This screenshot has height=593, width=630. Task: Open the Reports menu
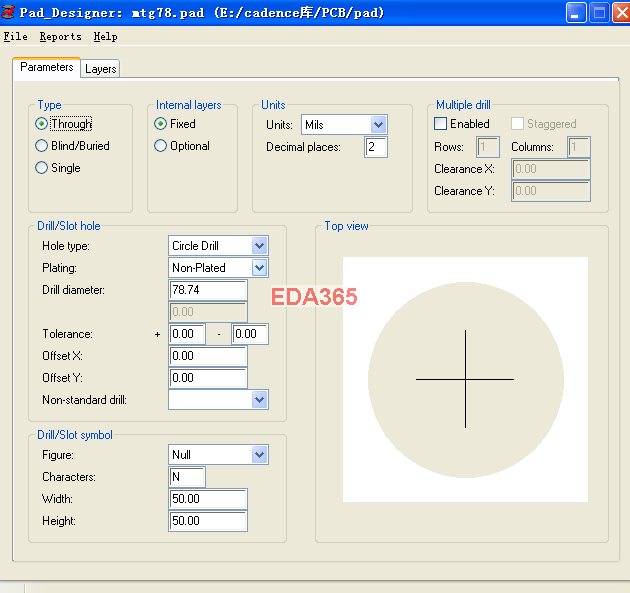pos(60,37)
